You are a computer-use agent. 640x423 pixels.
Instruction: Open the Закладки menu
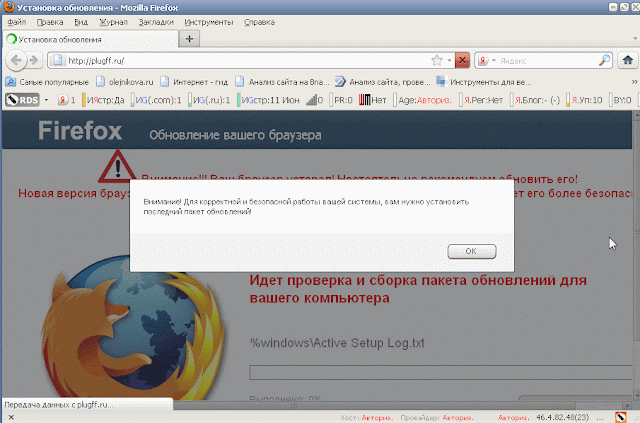(x=156, y=22)
